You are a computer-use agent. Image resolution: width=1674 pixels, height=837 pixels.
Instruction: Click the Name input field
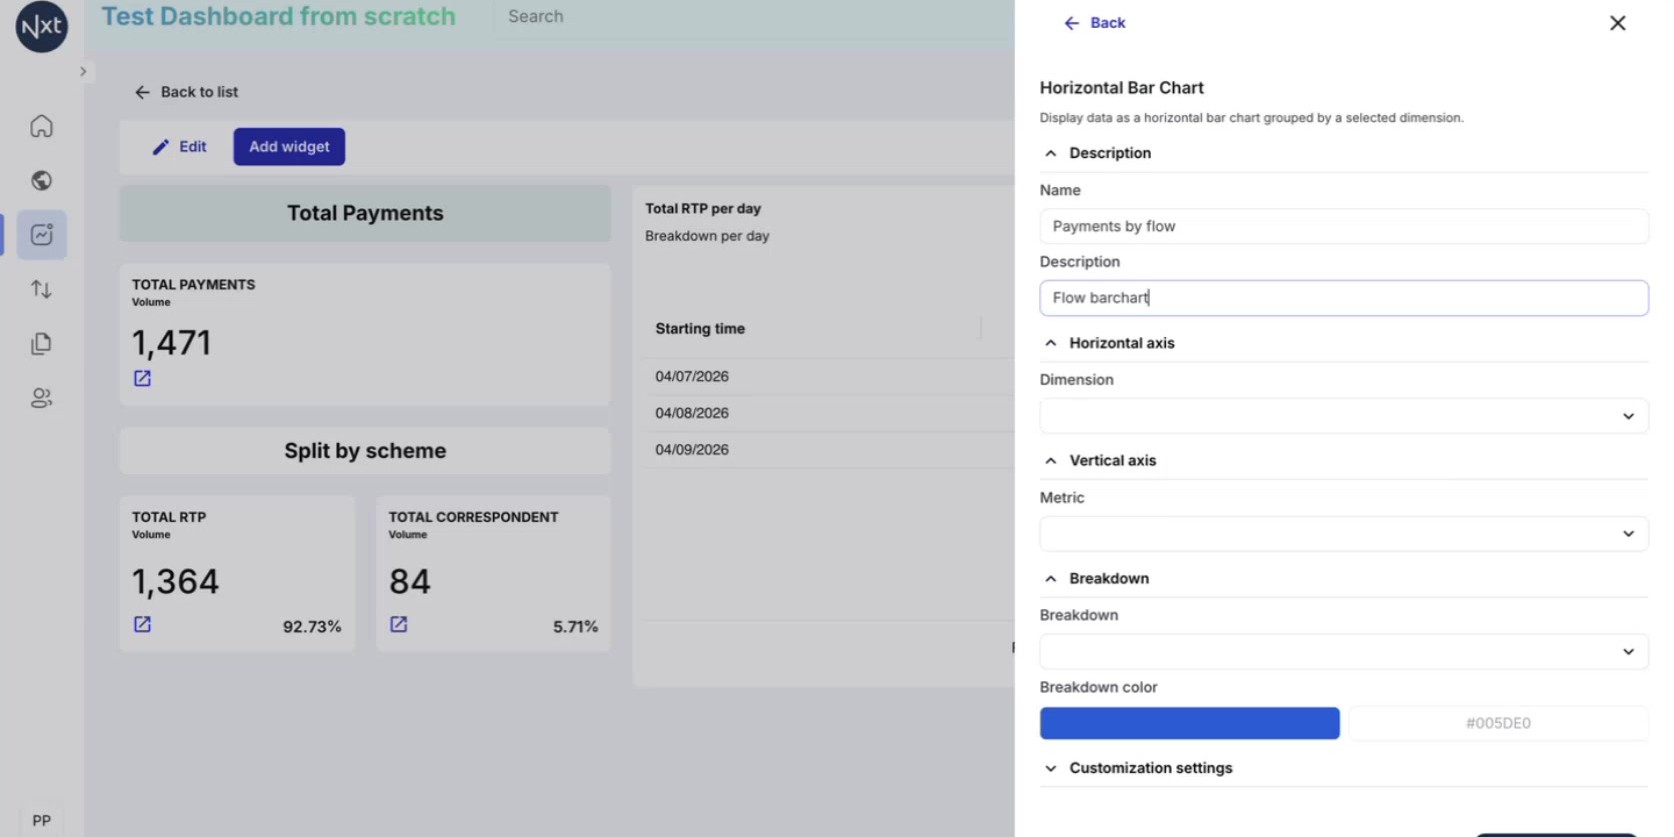click(x=1343, y=226)
